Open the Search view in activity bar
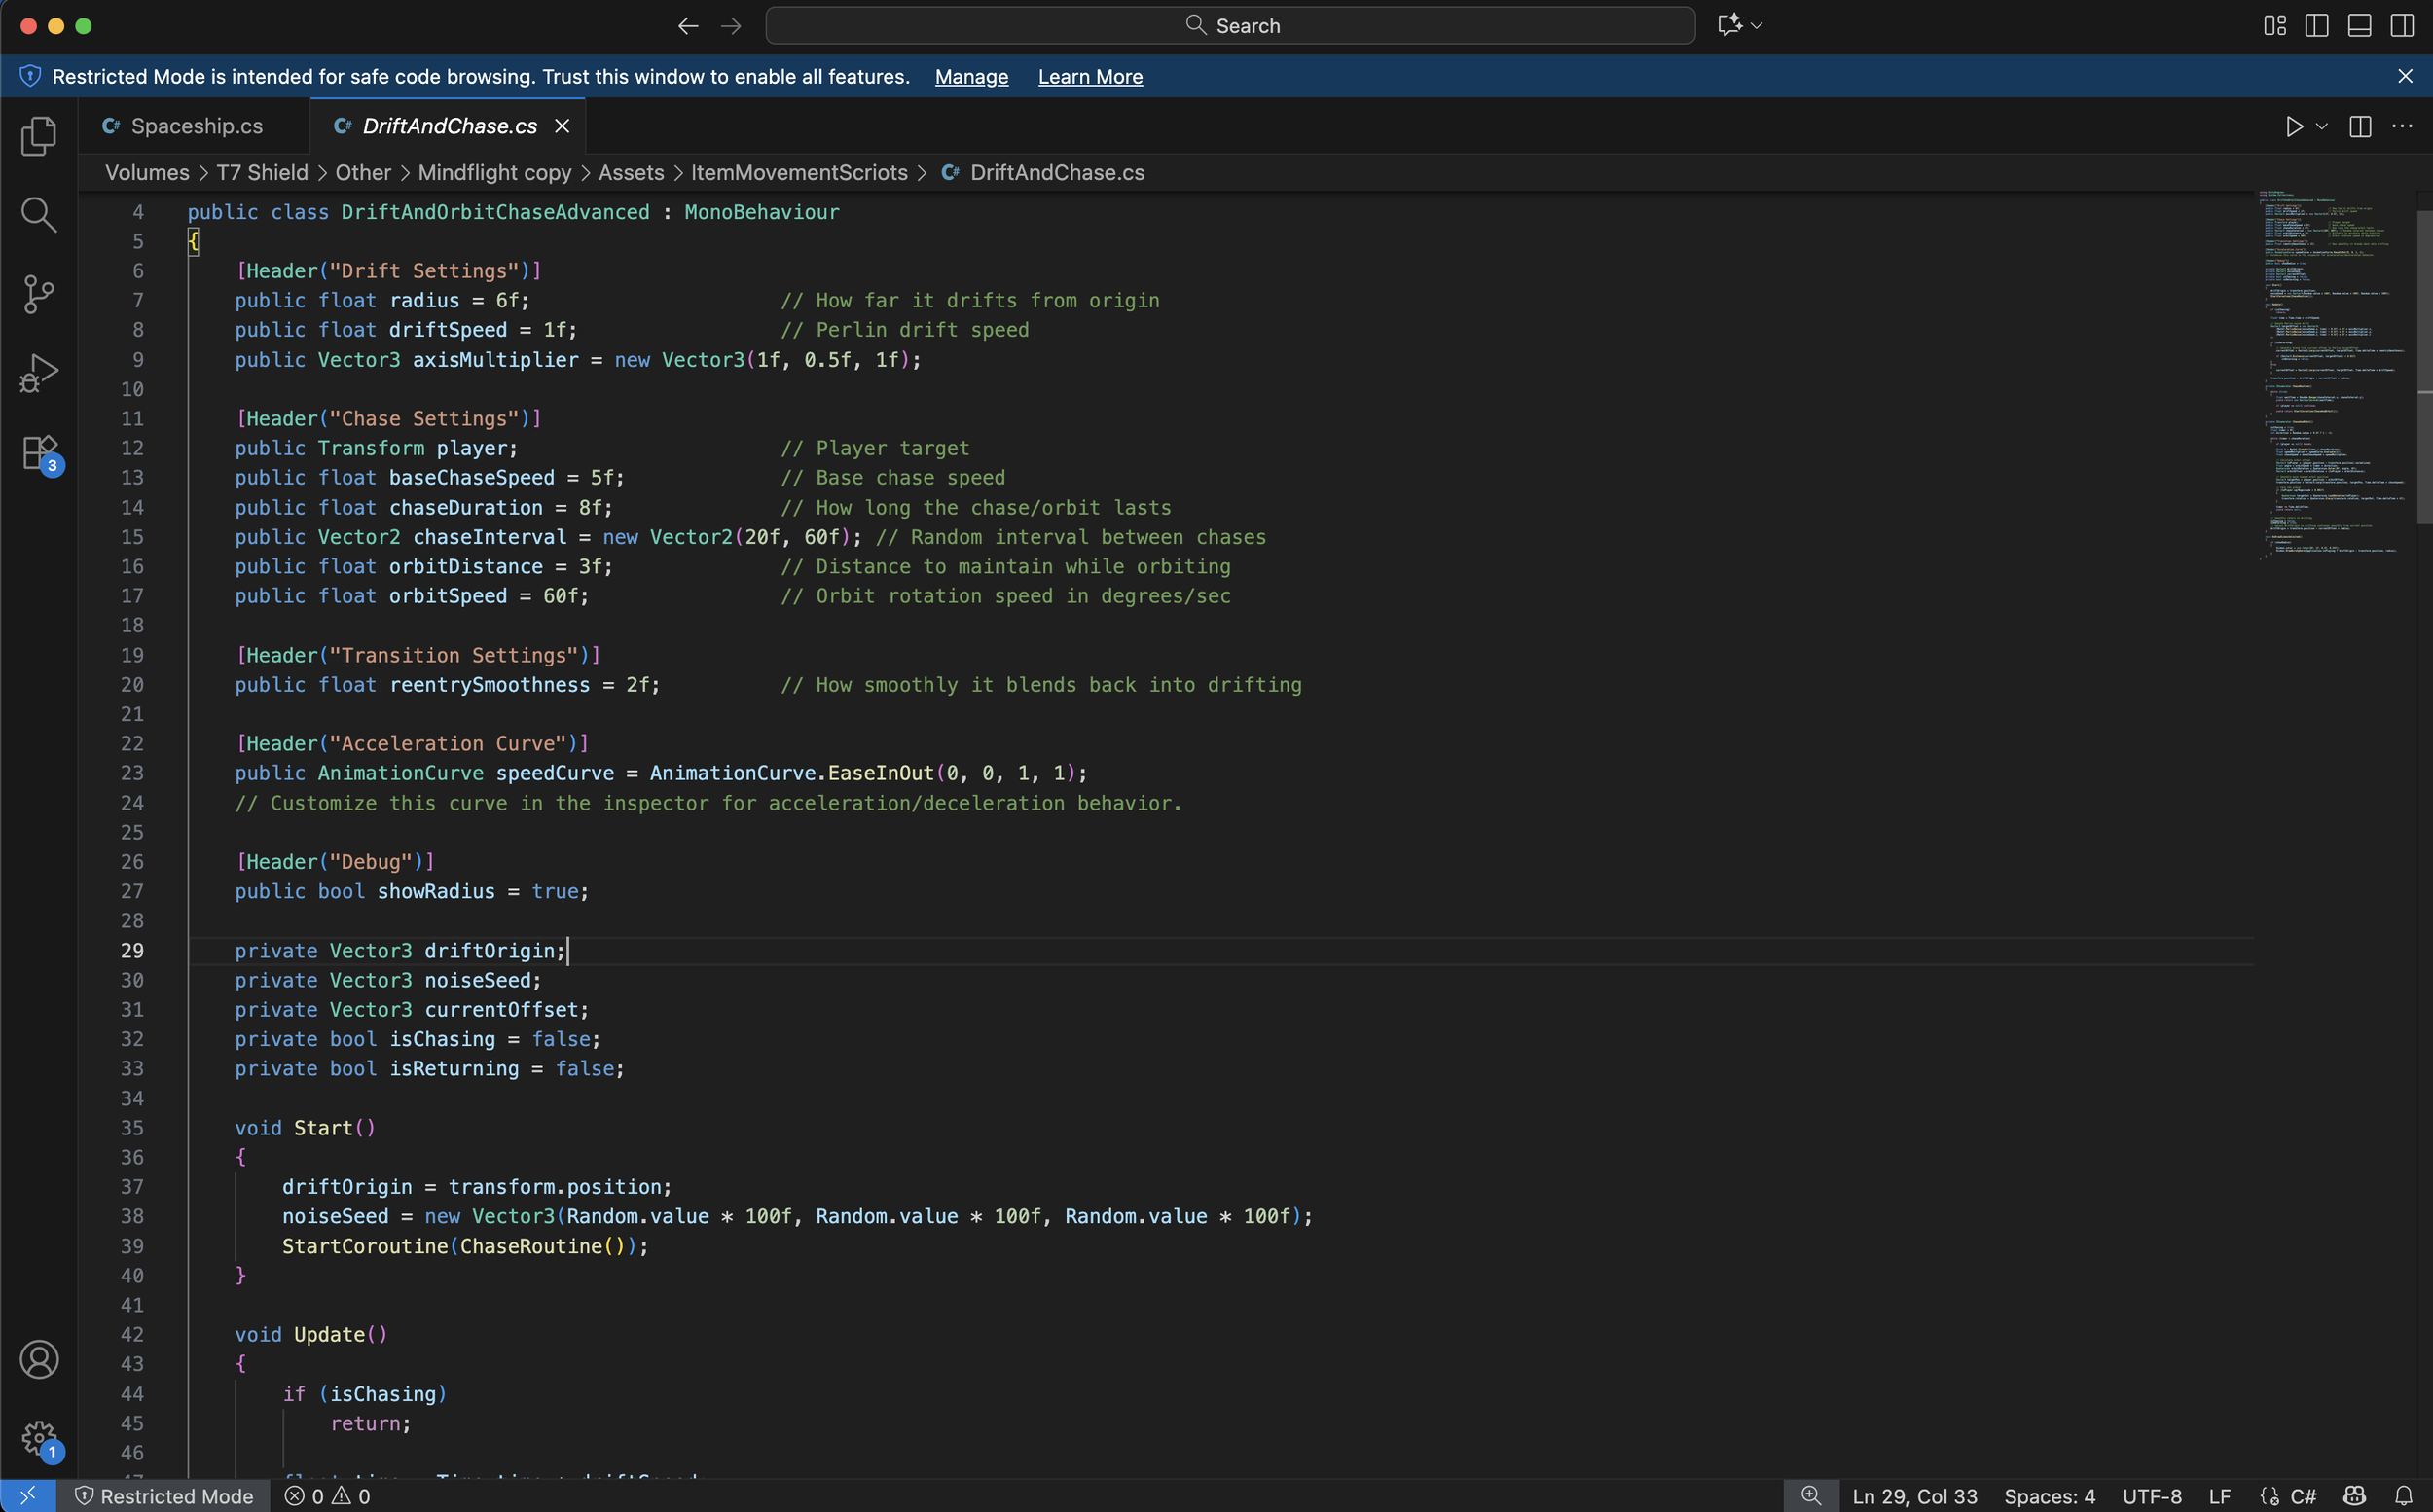Screen dimensions: 2433x1512 click(38, 214)
